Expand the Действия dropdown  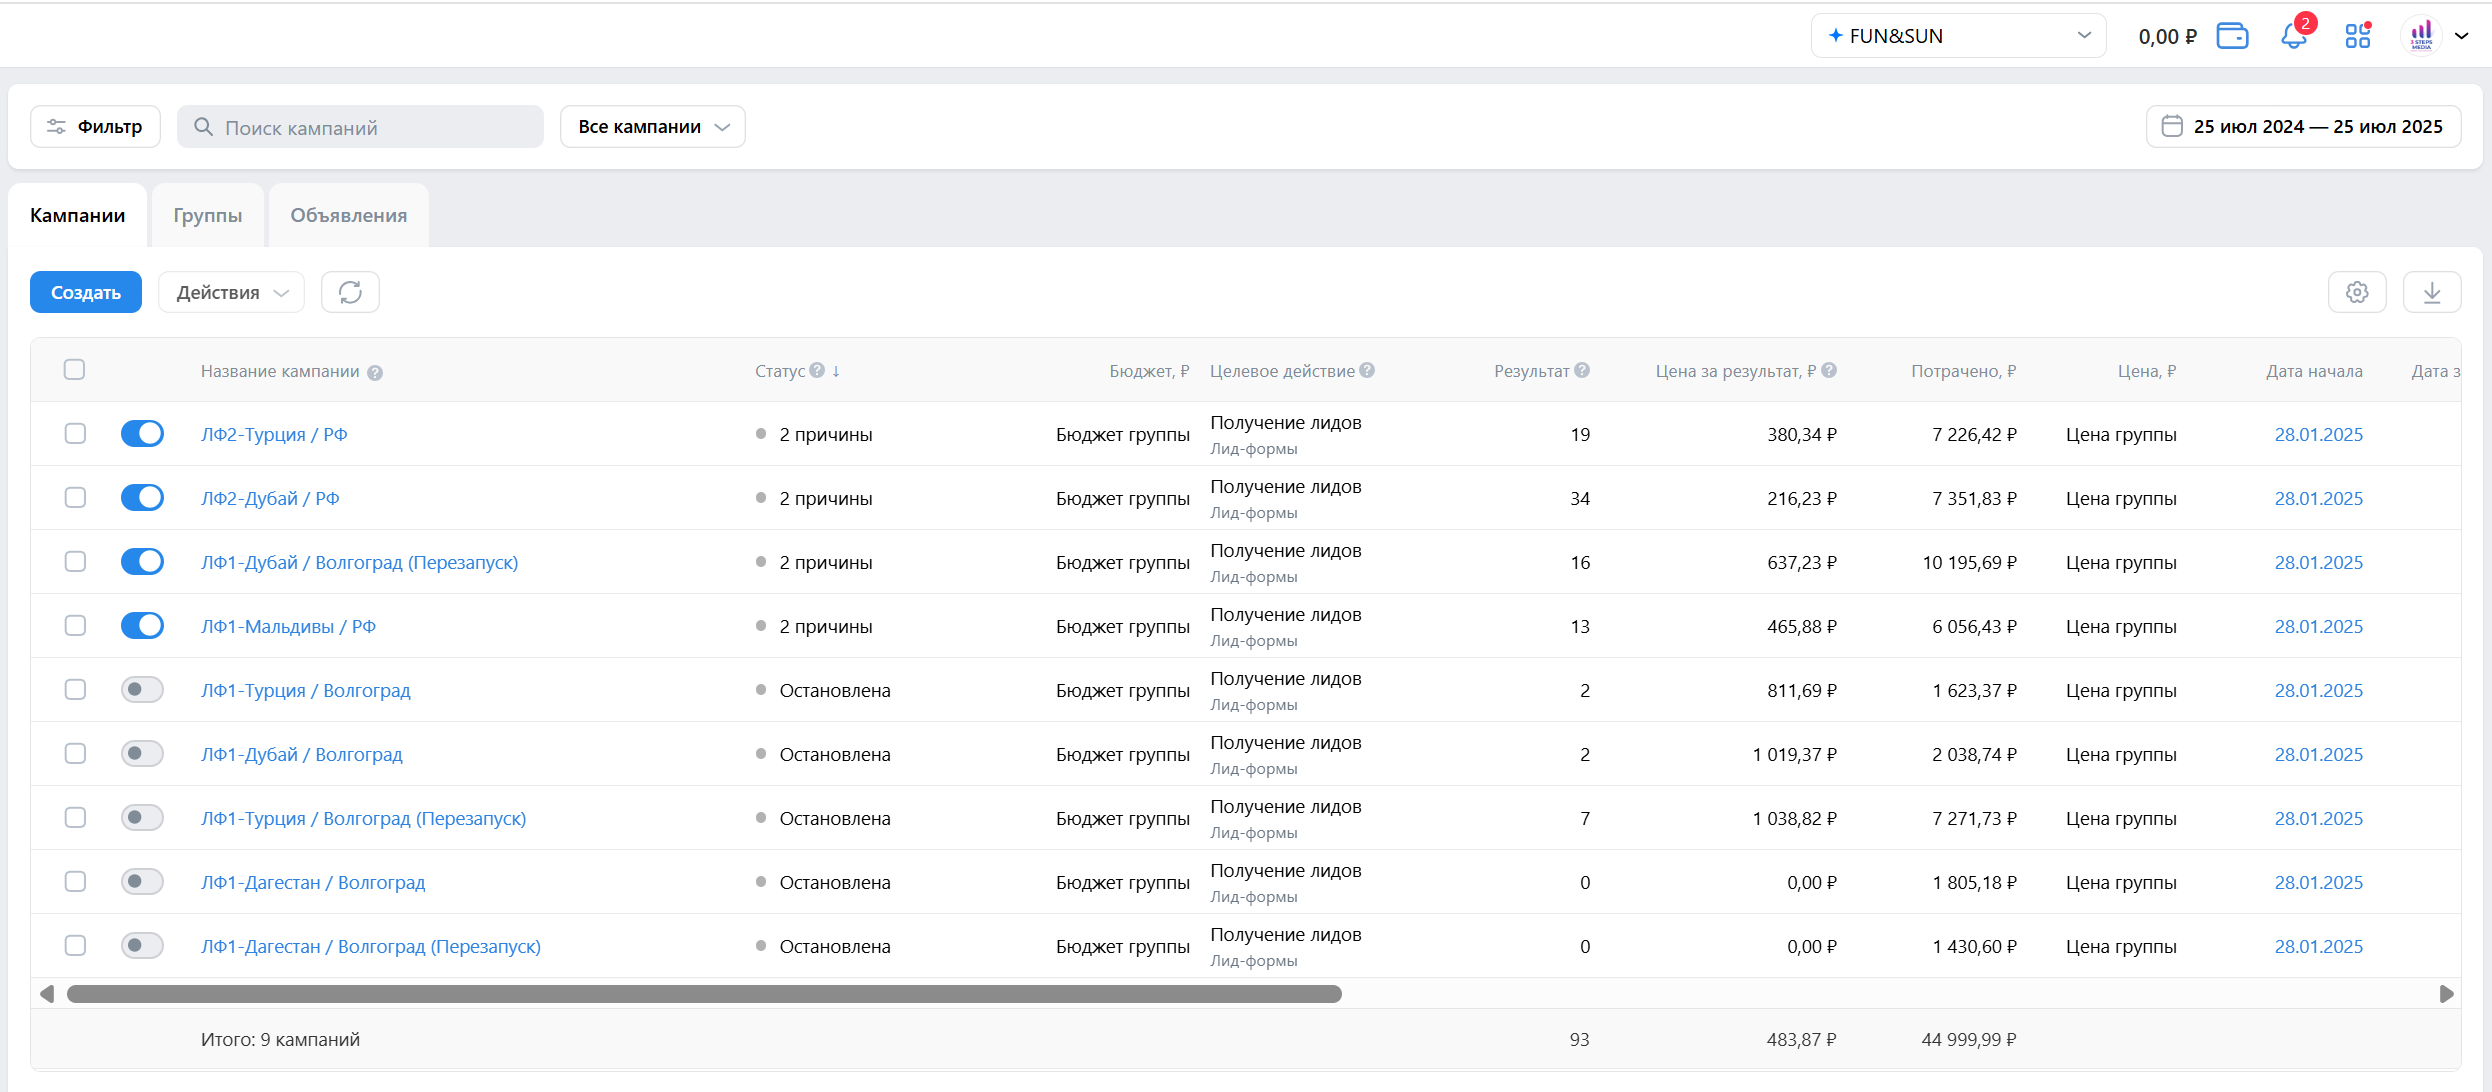click(x=231, y=292)
